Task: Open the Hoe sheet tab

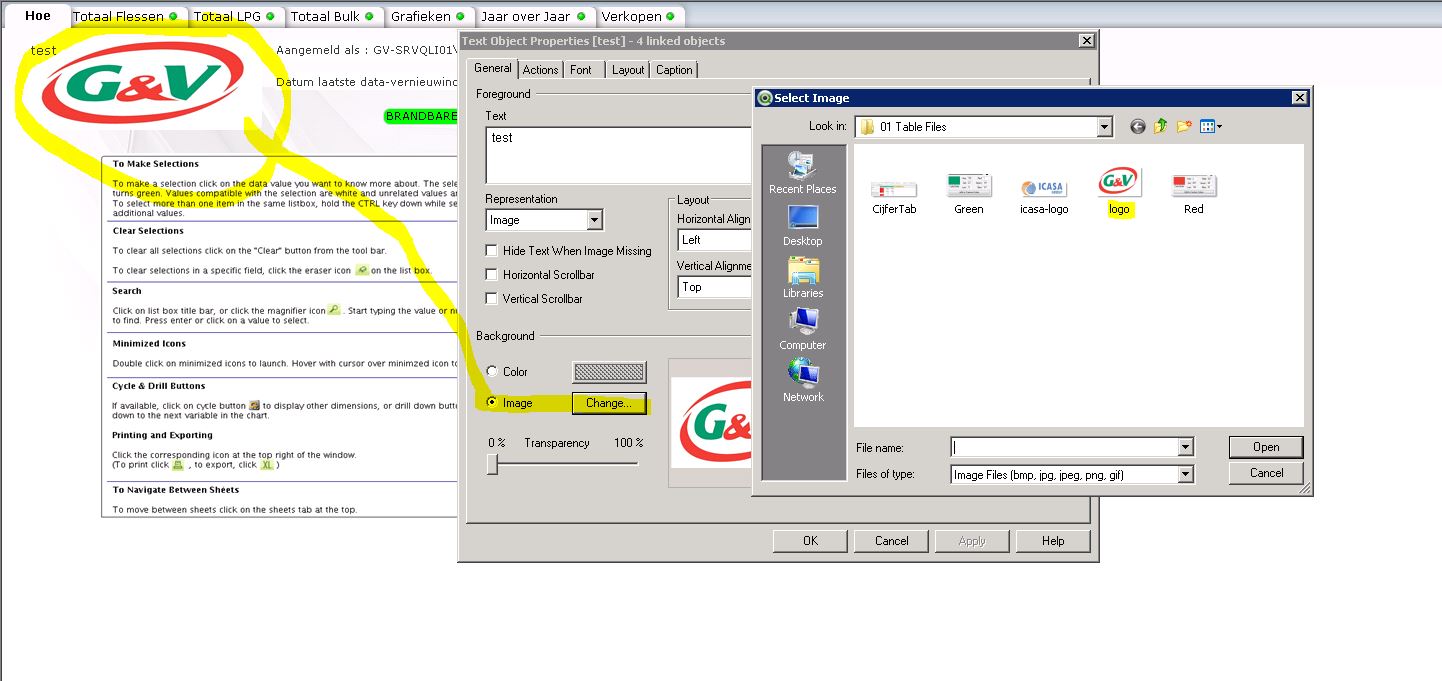Action: (38, 15)
